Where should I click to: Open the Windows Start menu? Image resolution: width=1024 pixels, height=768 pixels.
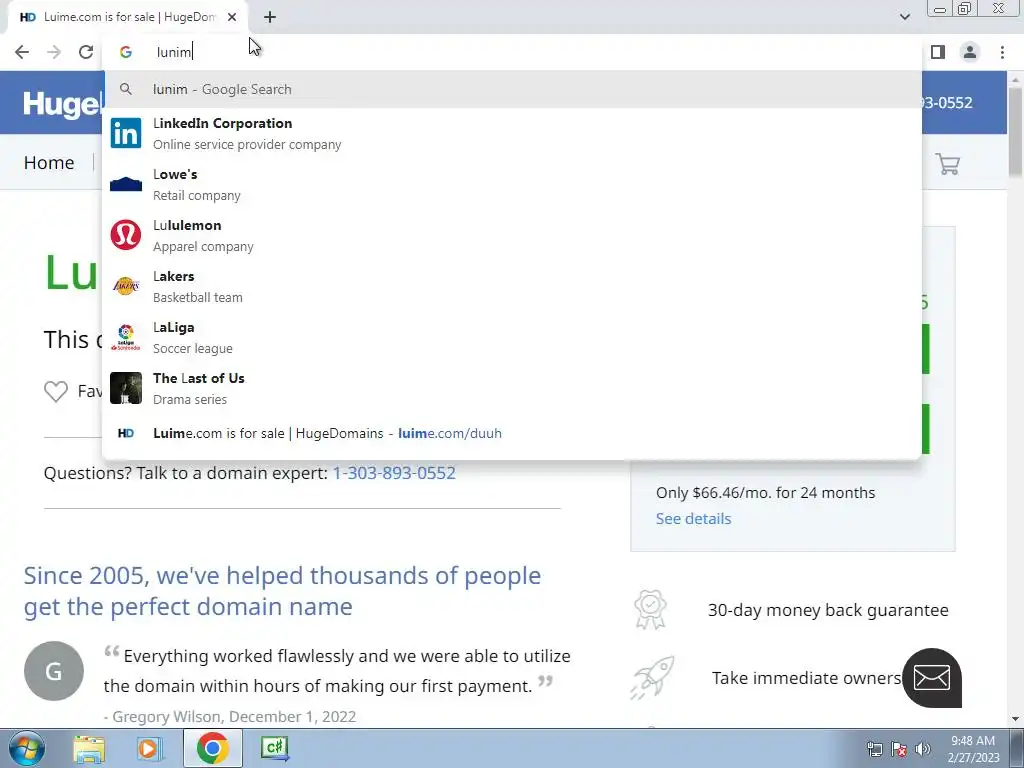coord(26,748)
